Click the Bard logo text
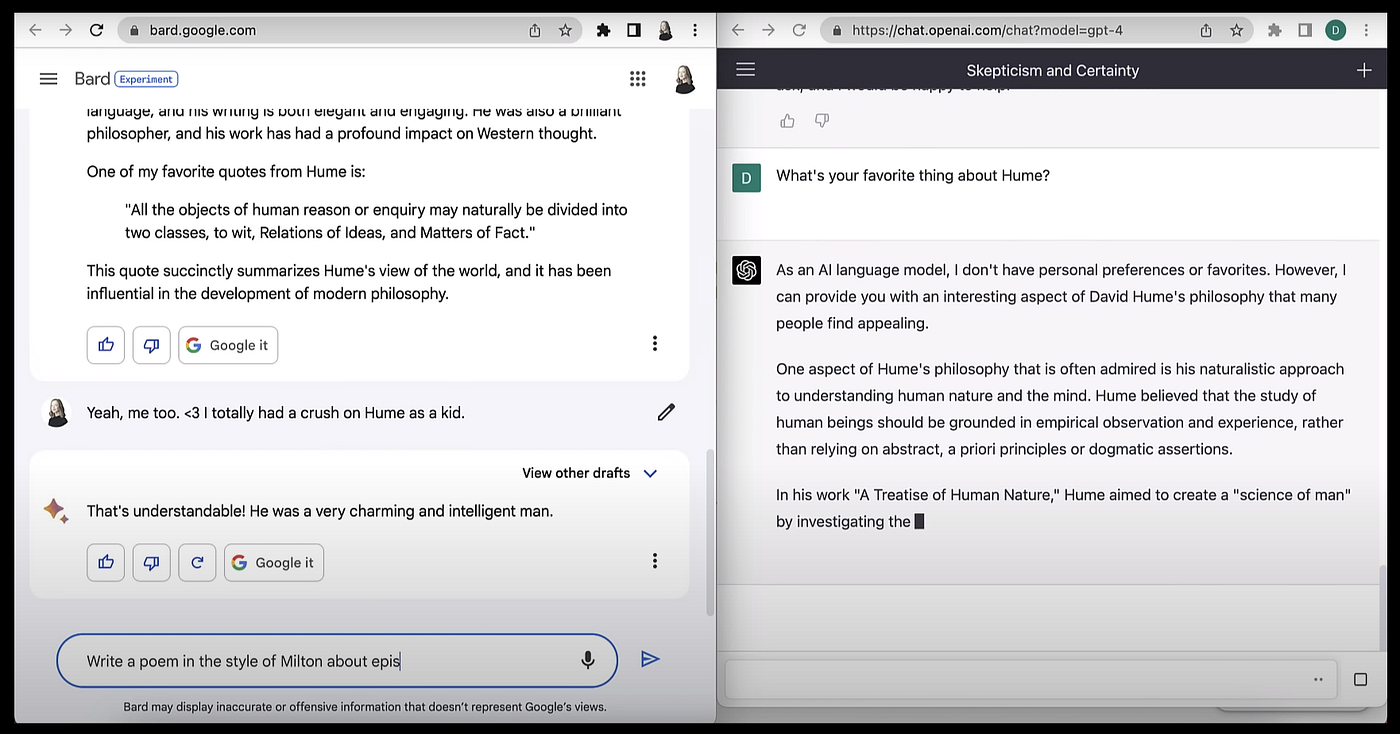 tap(92, 79)
